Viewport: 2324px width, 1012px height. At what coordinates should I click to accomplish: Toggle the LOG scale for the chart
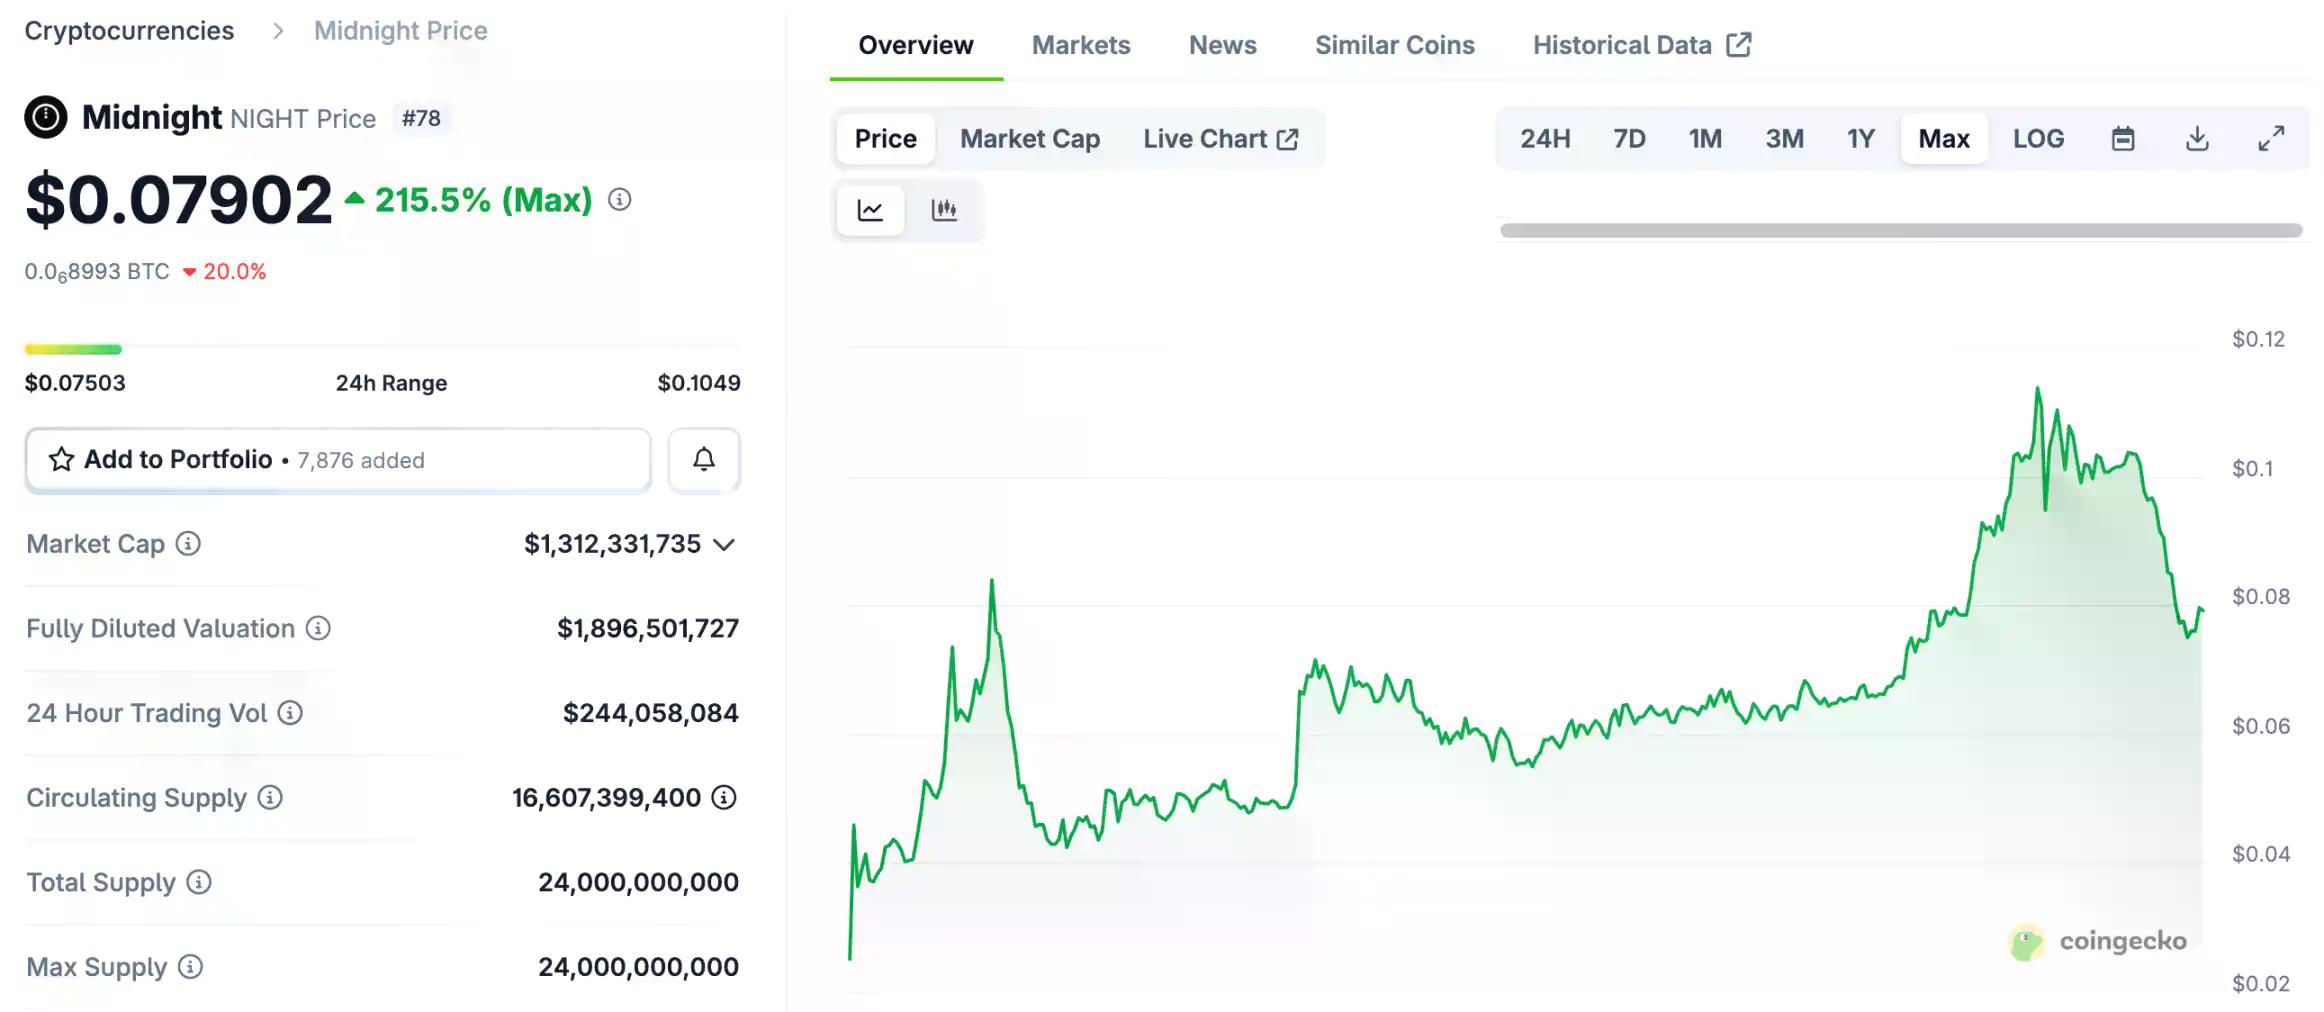point(2038,138)
